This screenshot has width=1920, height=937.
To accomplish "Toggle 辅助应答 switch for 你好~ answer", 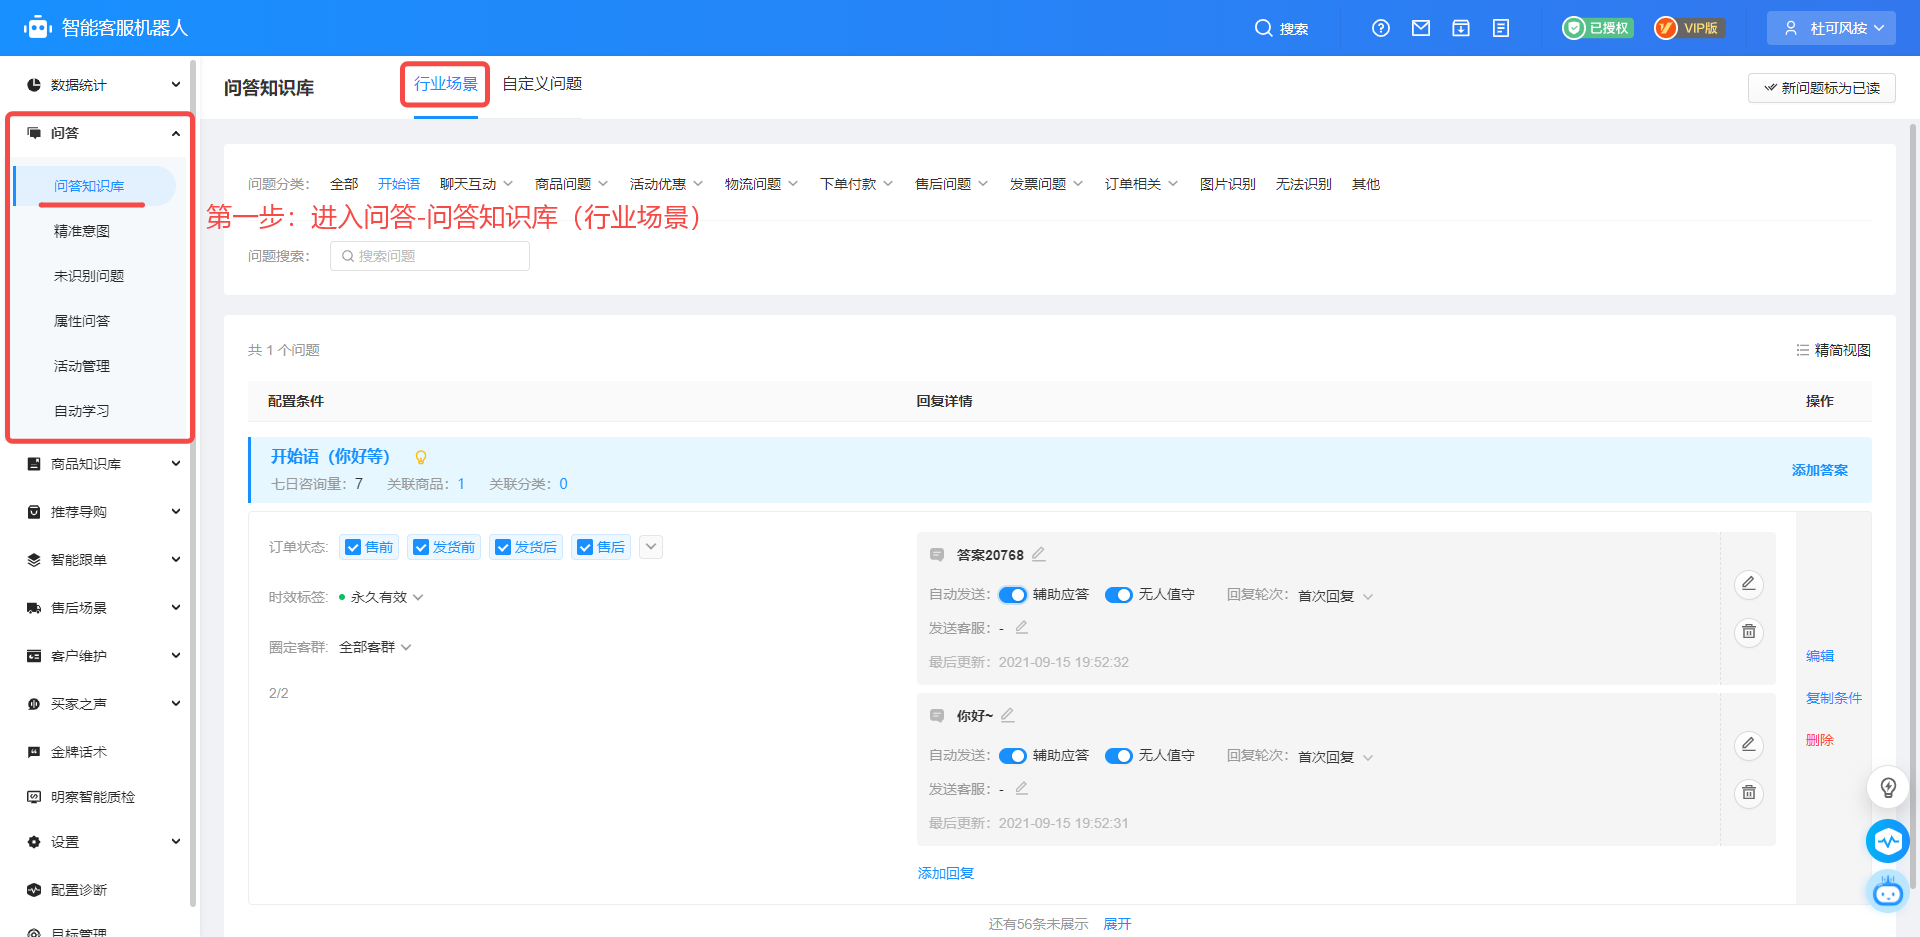I will point(1013,756).
